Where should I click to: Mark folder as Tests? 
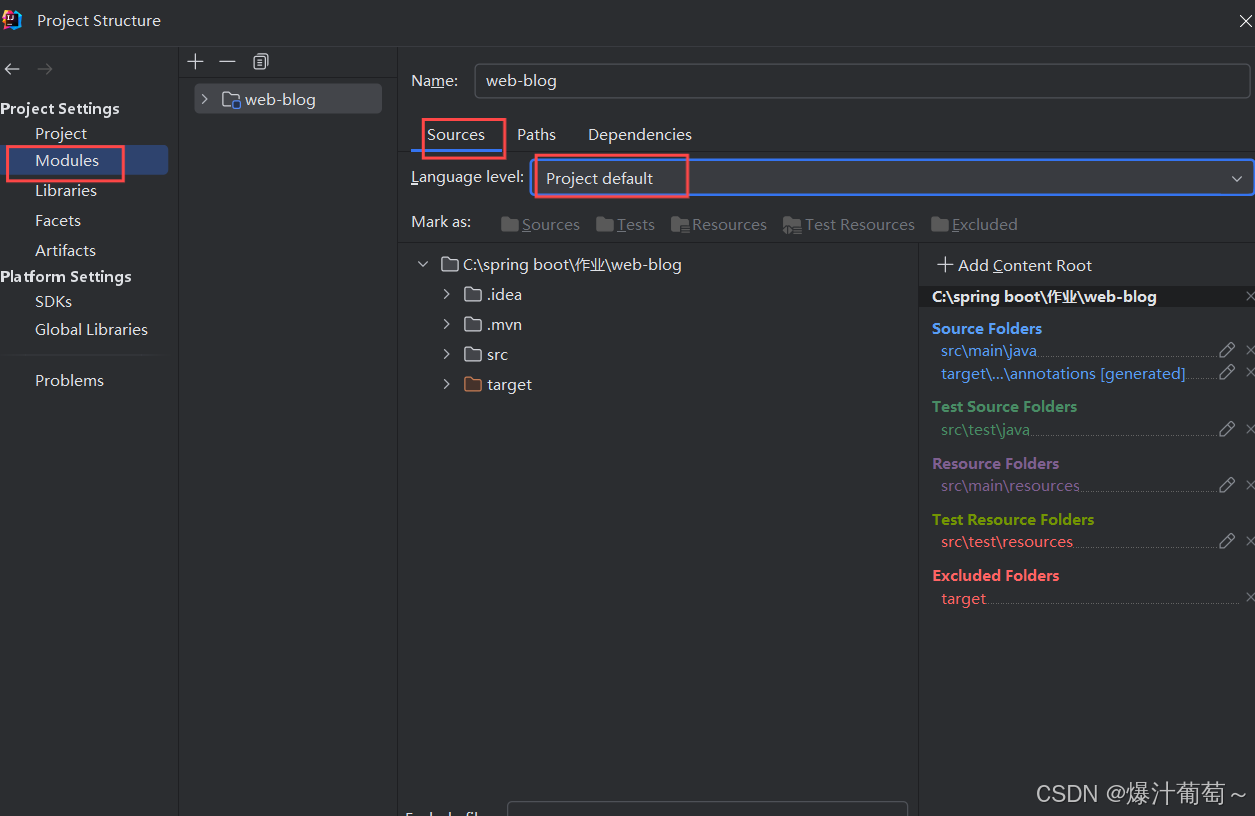click(625, 225)
